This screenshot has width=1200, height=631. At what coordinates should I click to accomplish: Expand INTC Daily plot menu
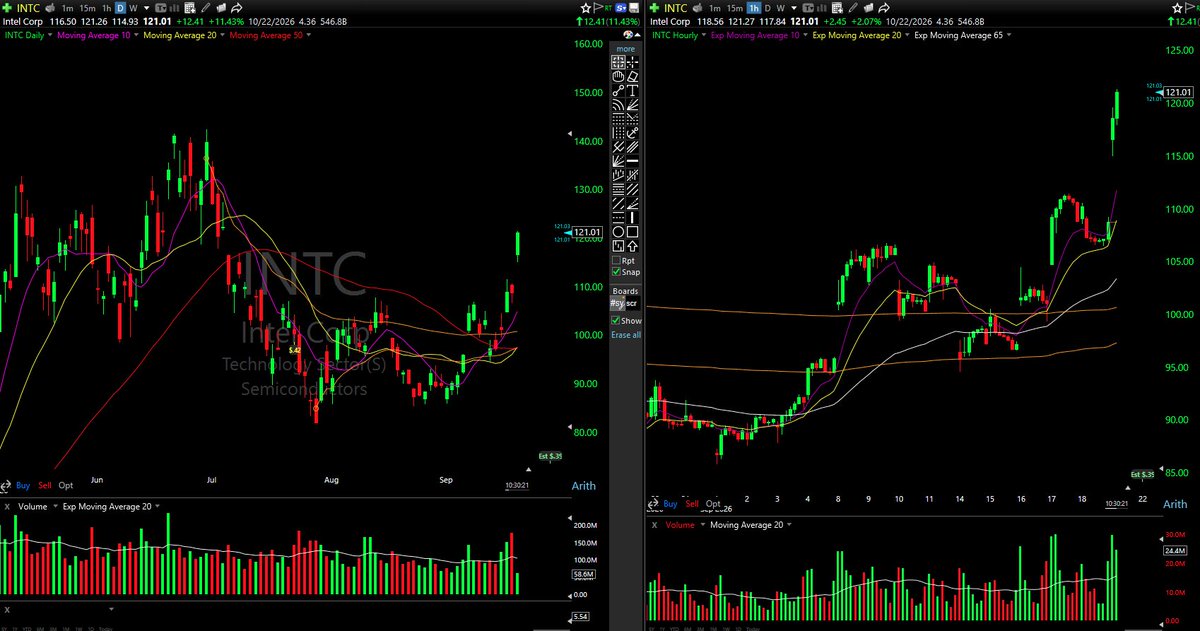(50, 35)
